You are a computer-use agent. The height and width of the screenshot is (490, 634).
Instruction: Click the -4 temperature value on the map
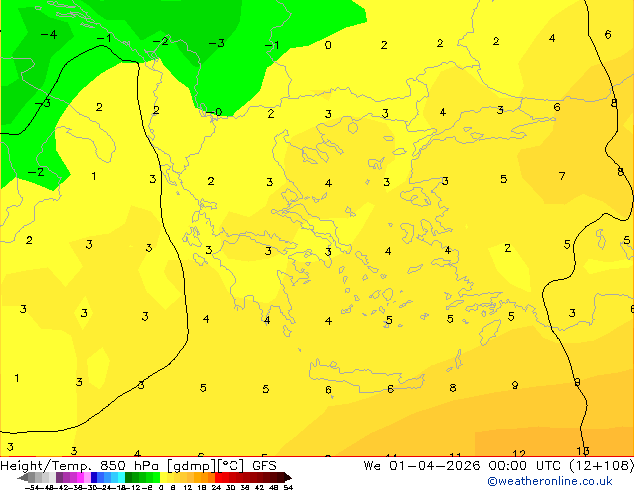(49, 35)
